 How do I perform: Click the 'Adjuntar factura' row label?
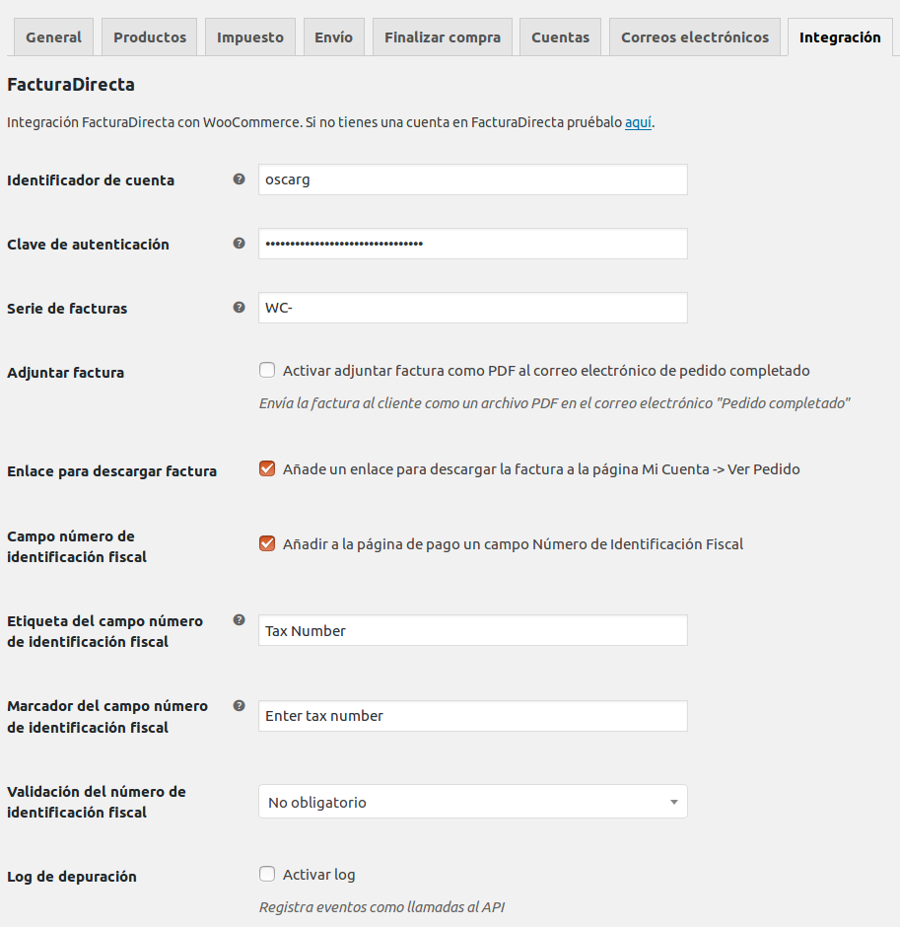coord(66,372)
